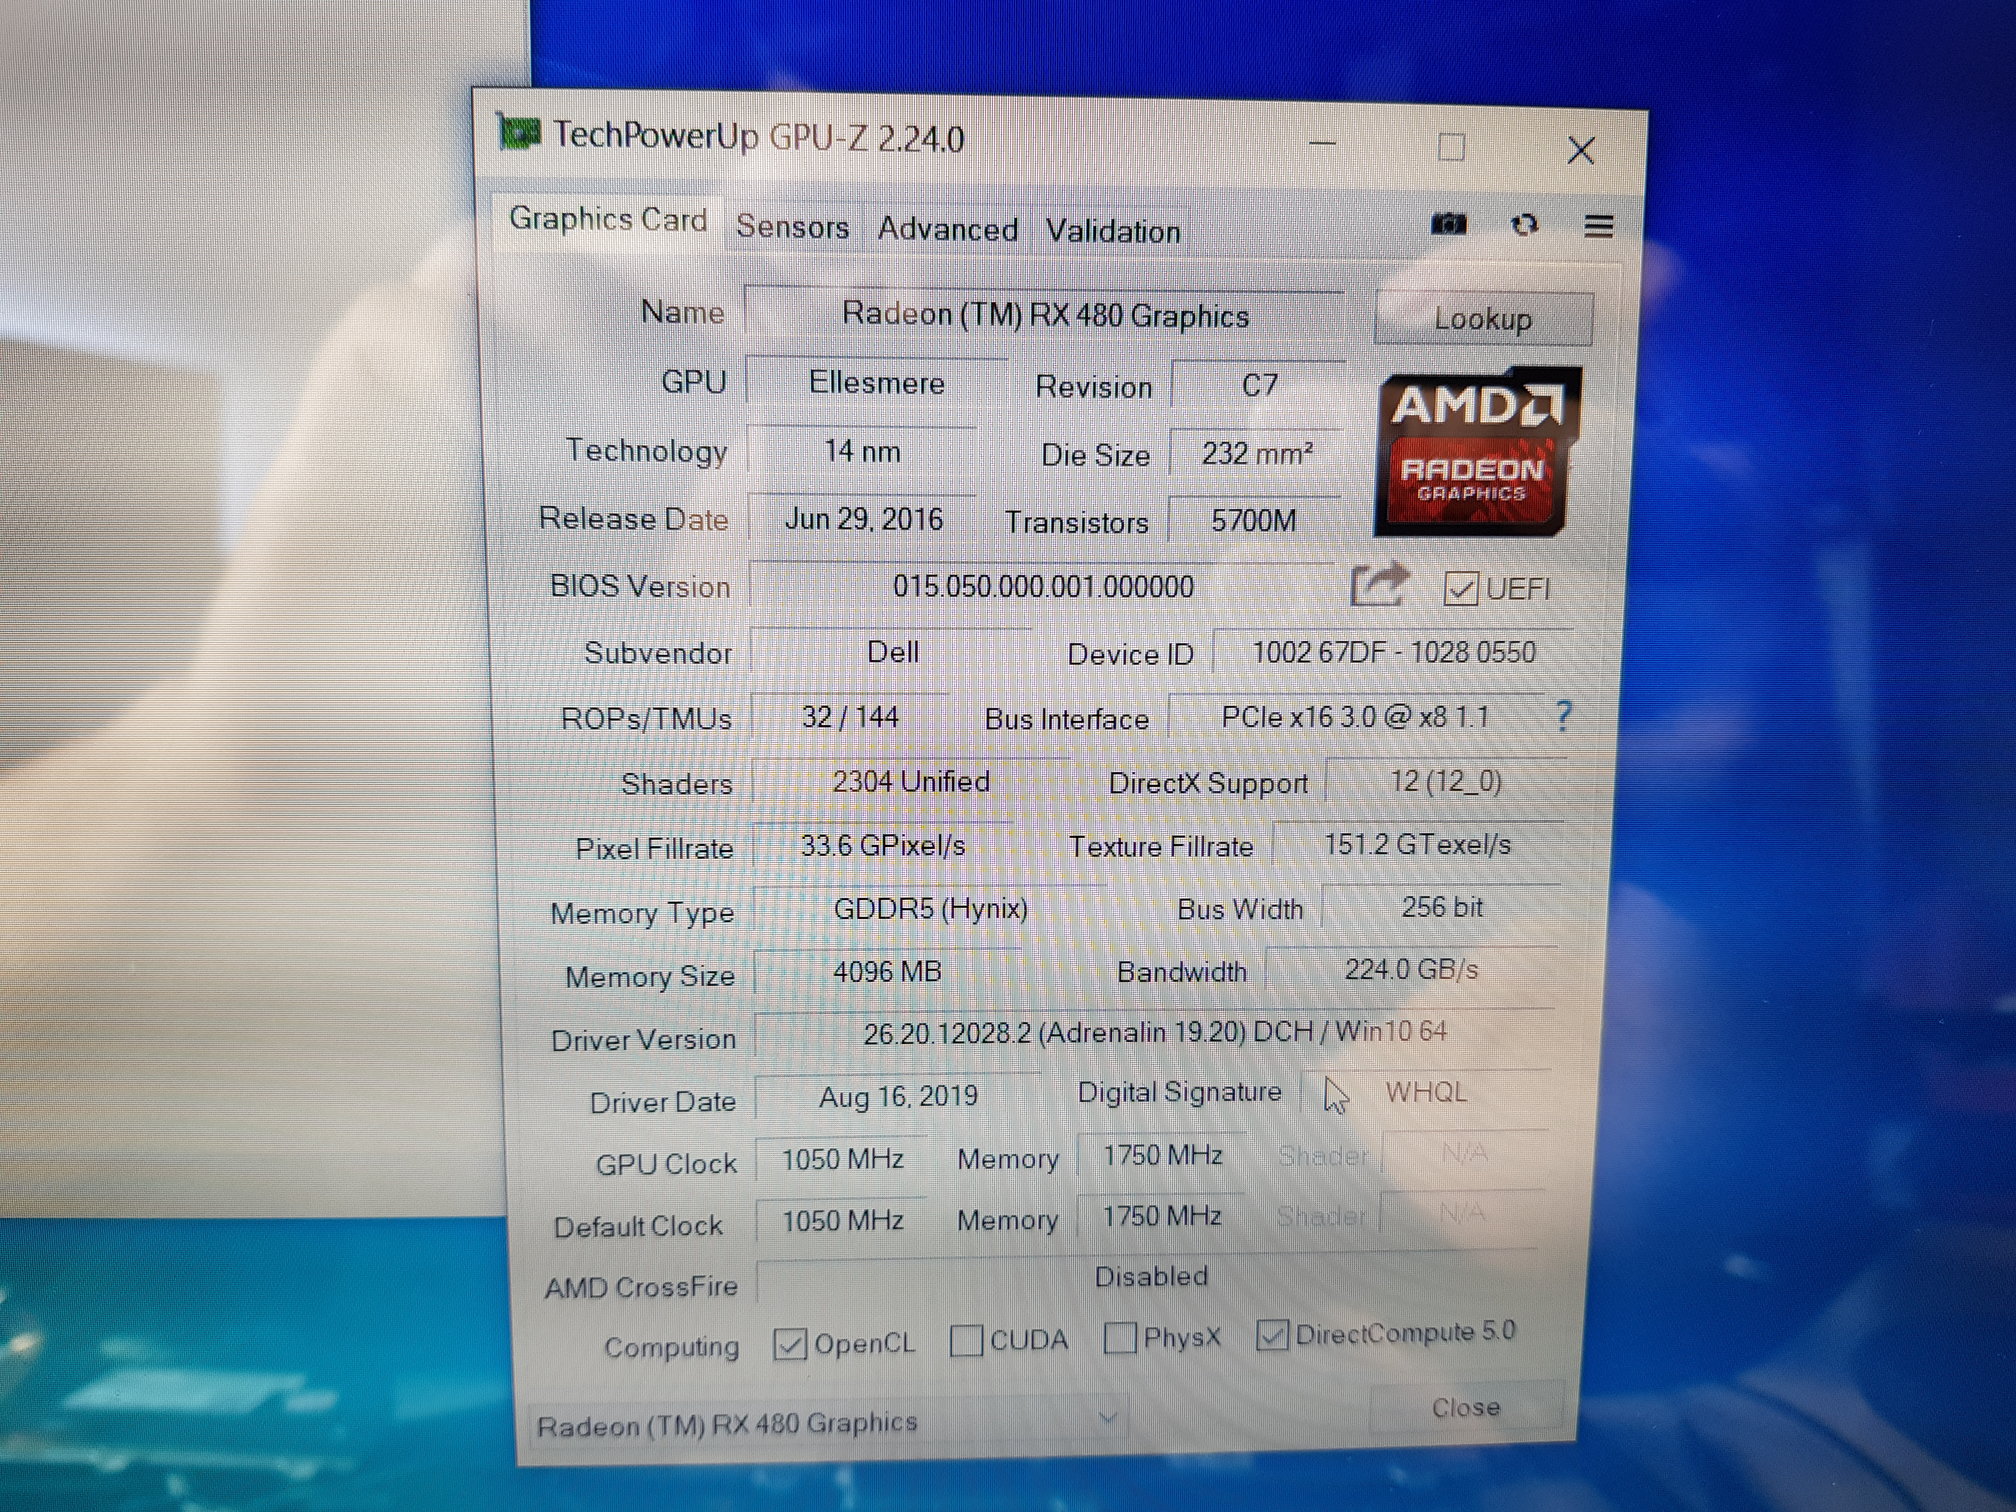Click Digital Signature value WHQL
Image resolution: width=2016 pixels, height=1512 pixels.
1425,1092
